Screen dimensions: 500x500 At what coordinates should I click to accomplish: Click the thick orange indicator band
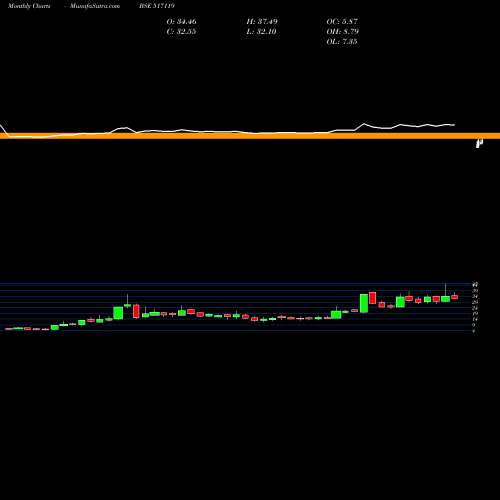(x=250, y=136)
